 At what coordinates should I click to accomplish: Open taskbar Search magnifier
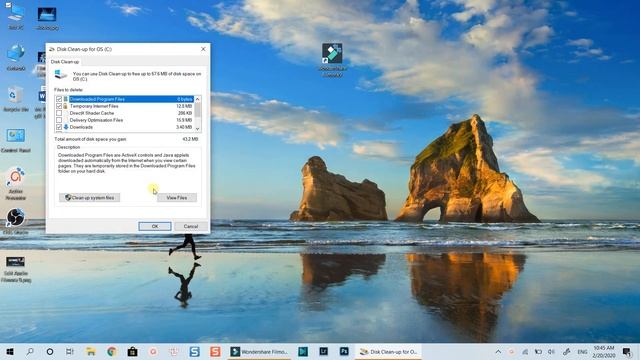[x=30, y=351]
